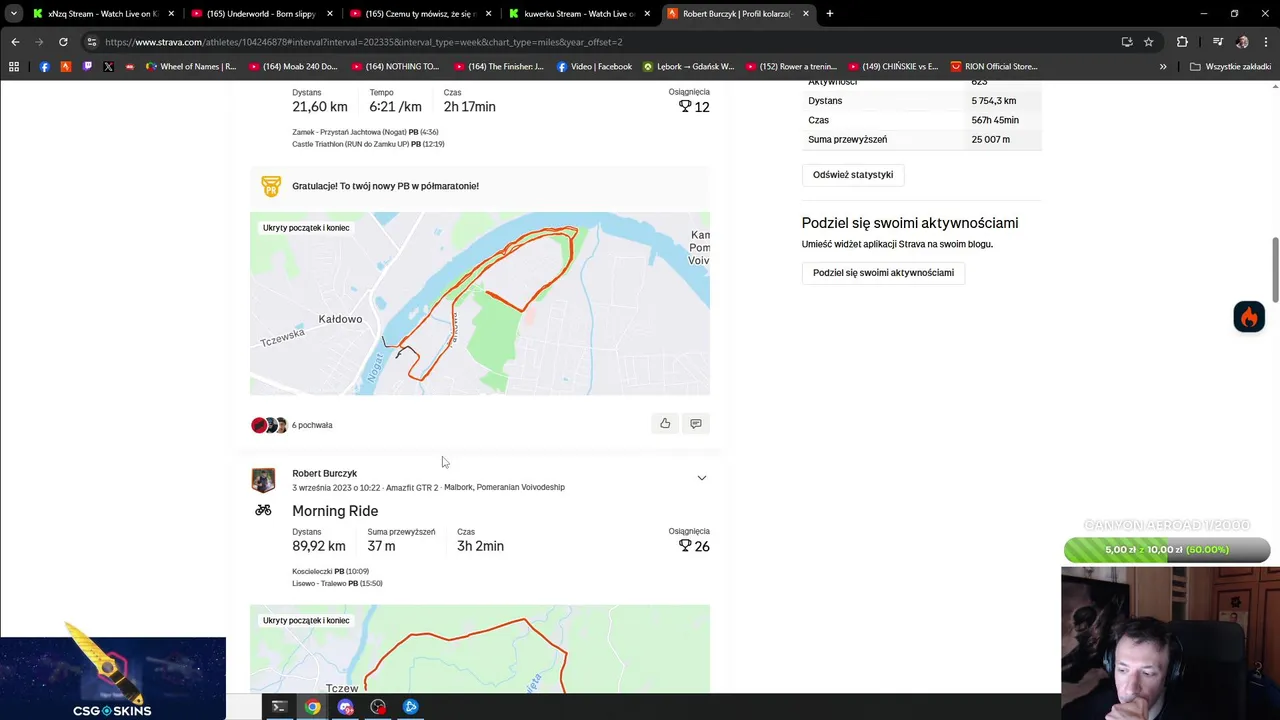This screenshot has width=1280, height=720.
Task: Click the 25 007 m elevation total
Action: pyautogui.click(x=990, y=139)
